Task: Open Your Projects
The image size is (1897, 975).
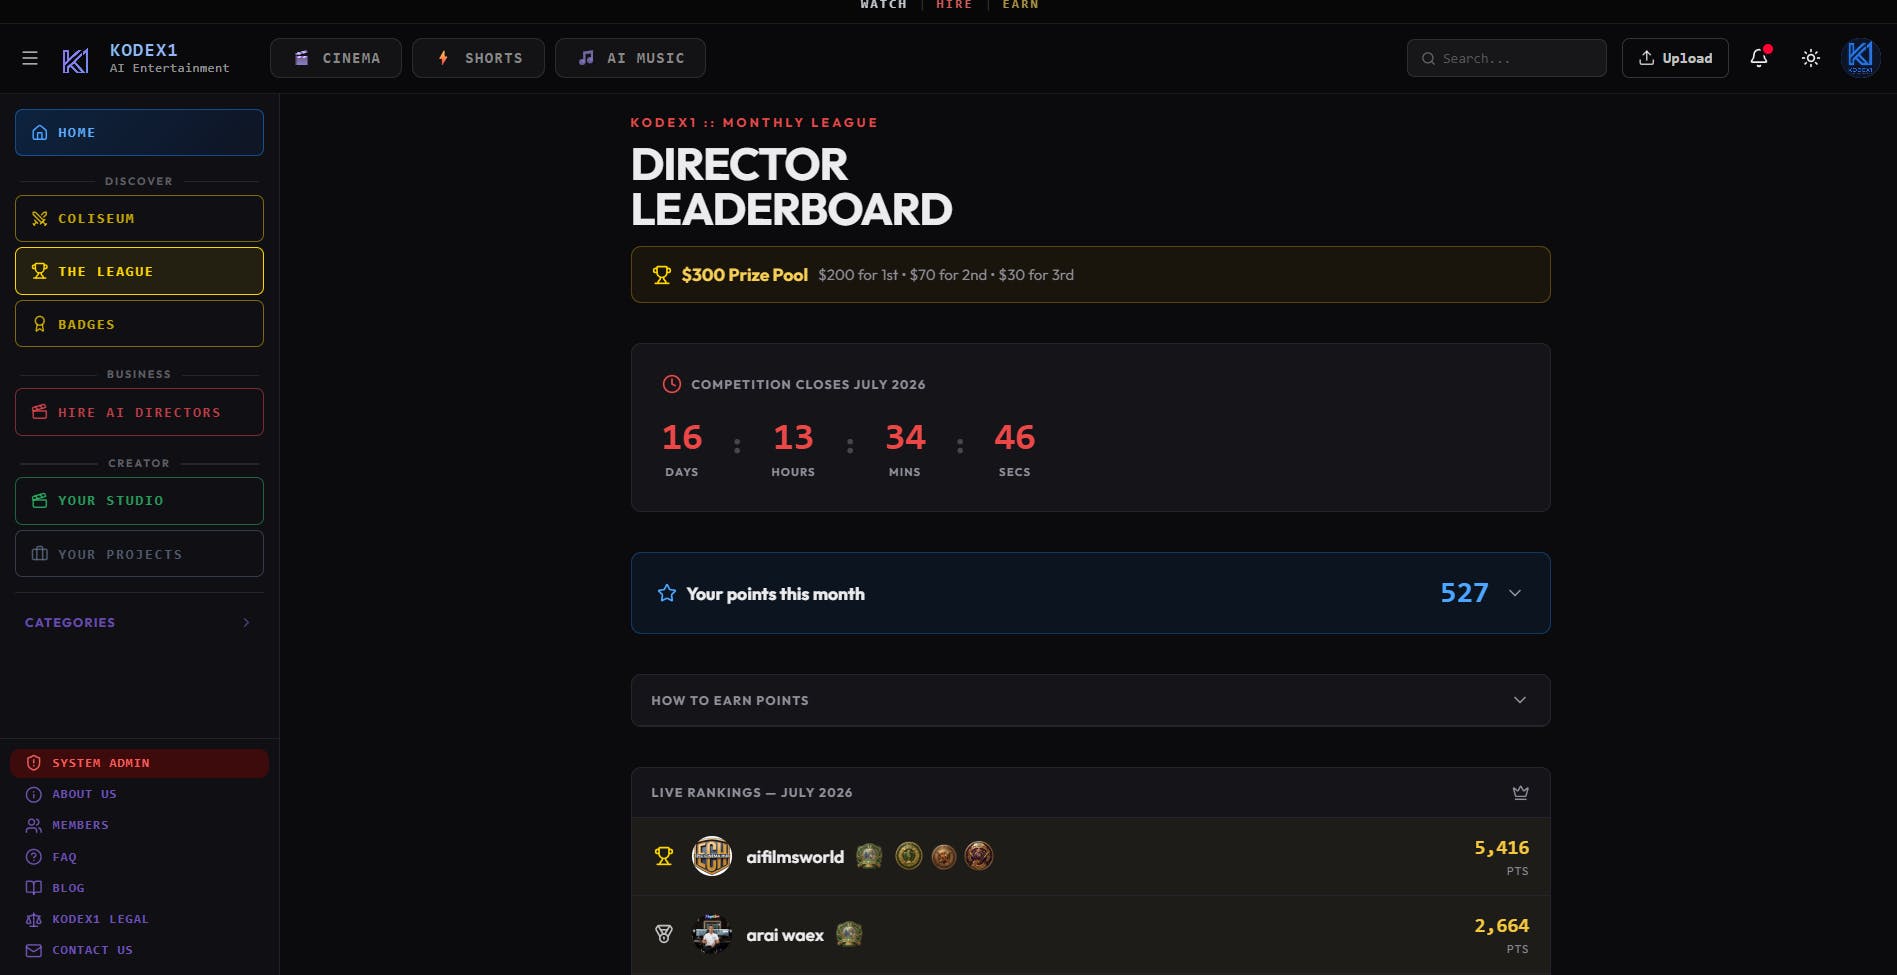Action: point(139,554)
